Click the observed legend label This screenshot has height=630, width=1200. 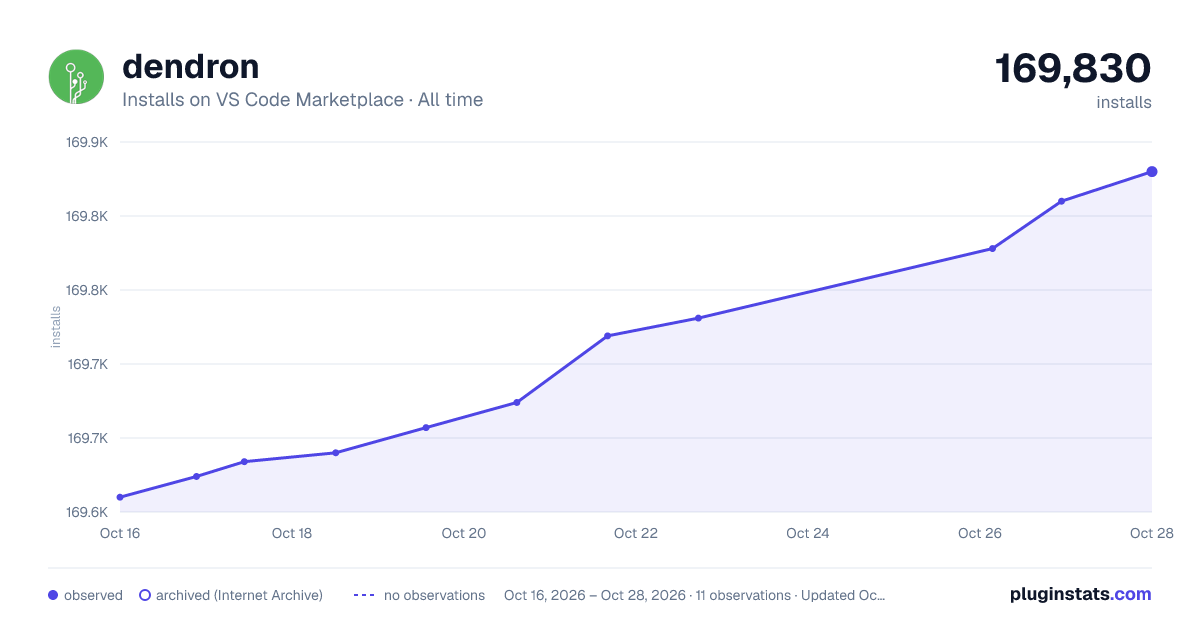pos(93,595)
